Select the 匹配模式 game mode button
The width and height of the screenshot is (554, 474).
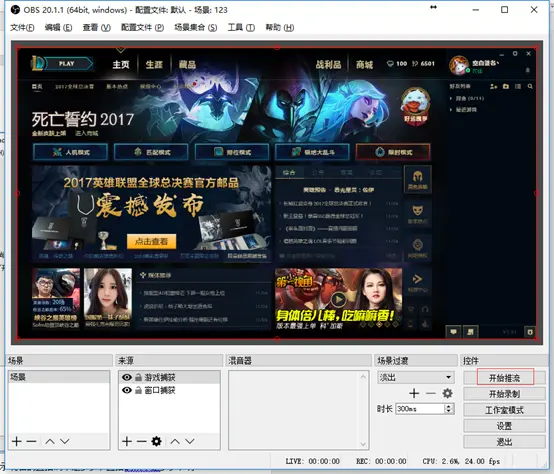pos(151,152)
